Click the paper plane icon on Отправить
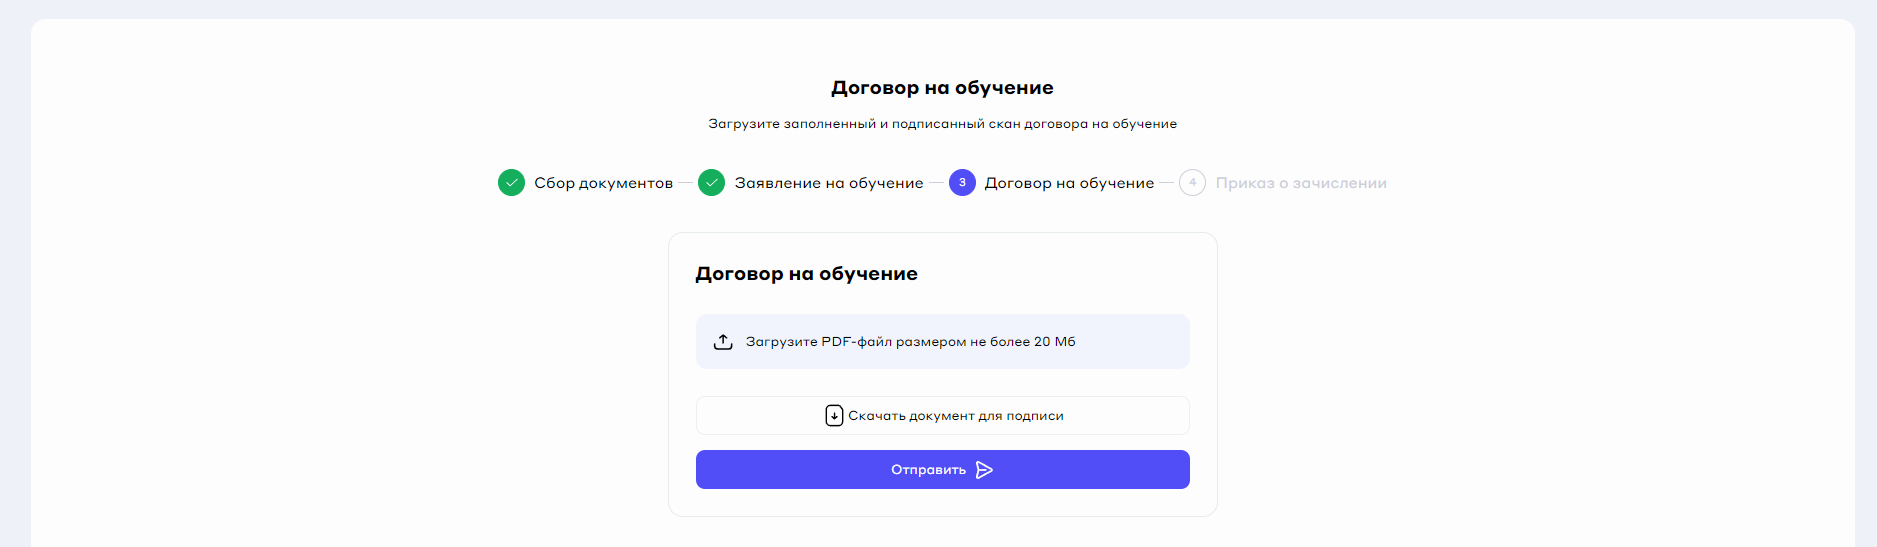Screen dimensions: 1877x547 point(984,470)
